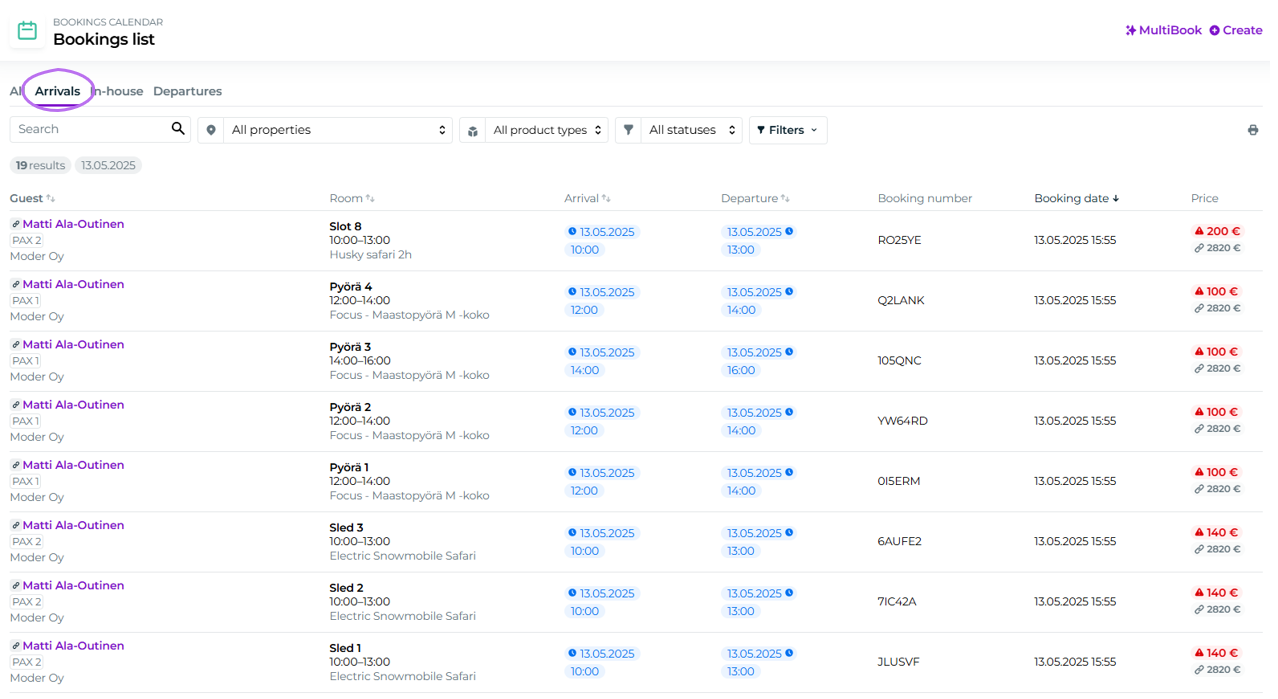
Task: Click the funnel icon beside All statuses
Action: (x=628, y=130)
